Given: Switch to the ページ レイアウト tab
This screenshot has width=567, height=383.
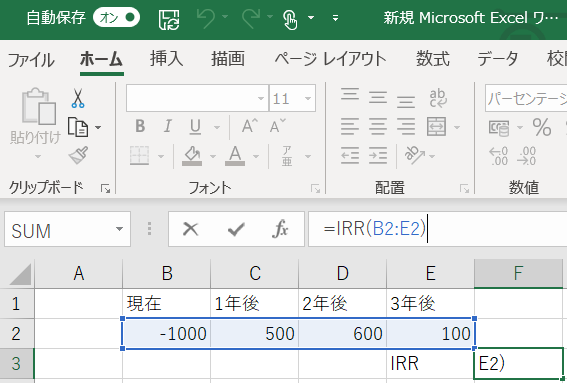Looking at the screenshot, I should (330, 59).
